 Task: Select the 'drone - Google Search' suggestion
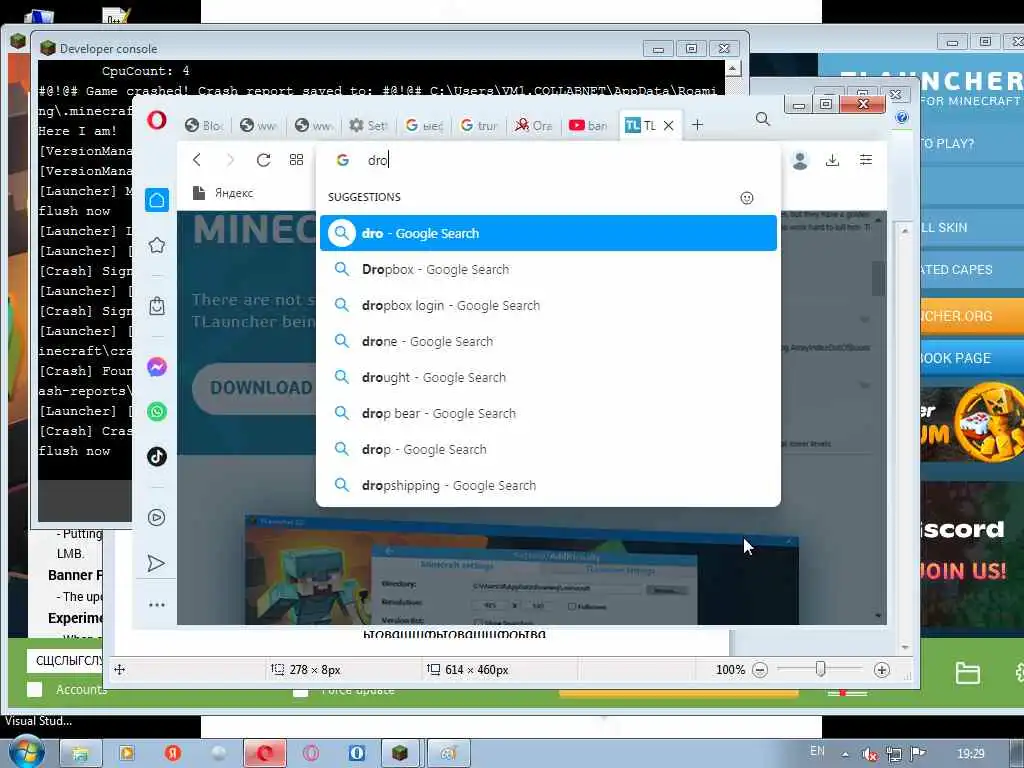pos(549,341)
